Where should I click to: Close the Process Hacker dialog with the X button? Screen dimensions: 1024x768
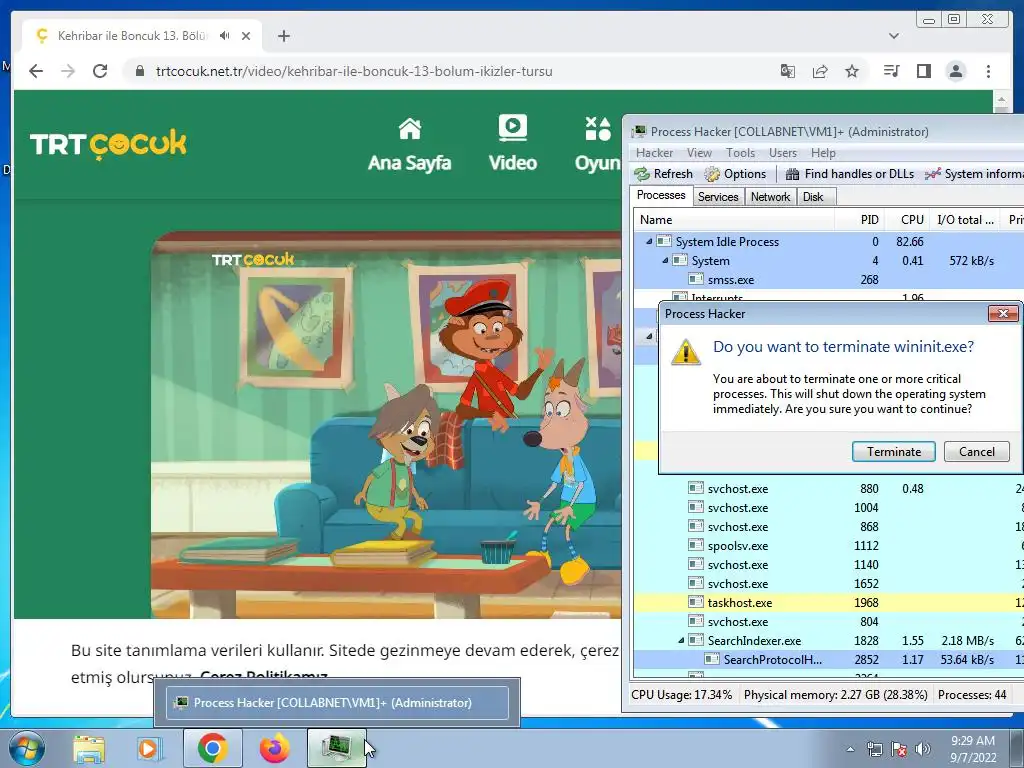[1003, 314]
